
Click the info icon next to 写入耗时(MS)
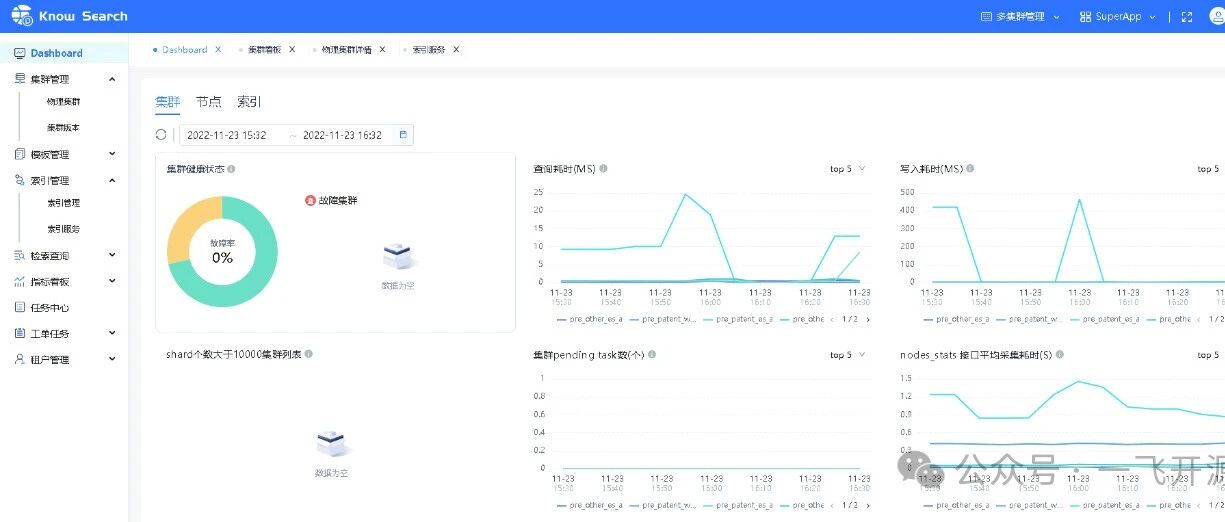pyautogui.click(x=970, y=169)
